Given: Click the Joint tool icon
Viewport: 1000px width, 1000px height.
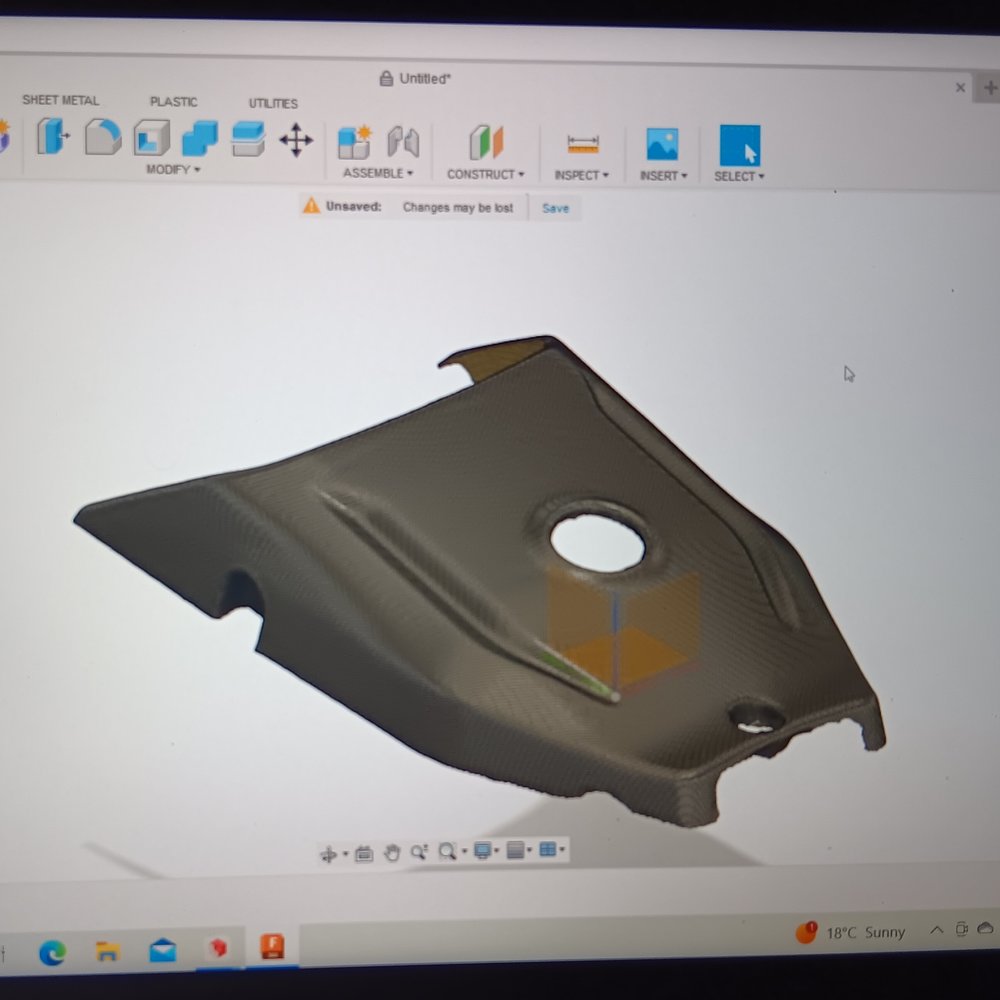Looking at the screenshot, I should 403,142.
